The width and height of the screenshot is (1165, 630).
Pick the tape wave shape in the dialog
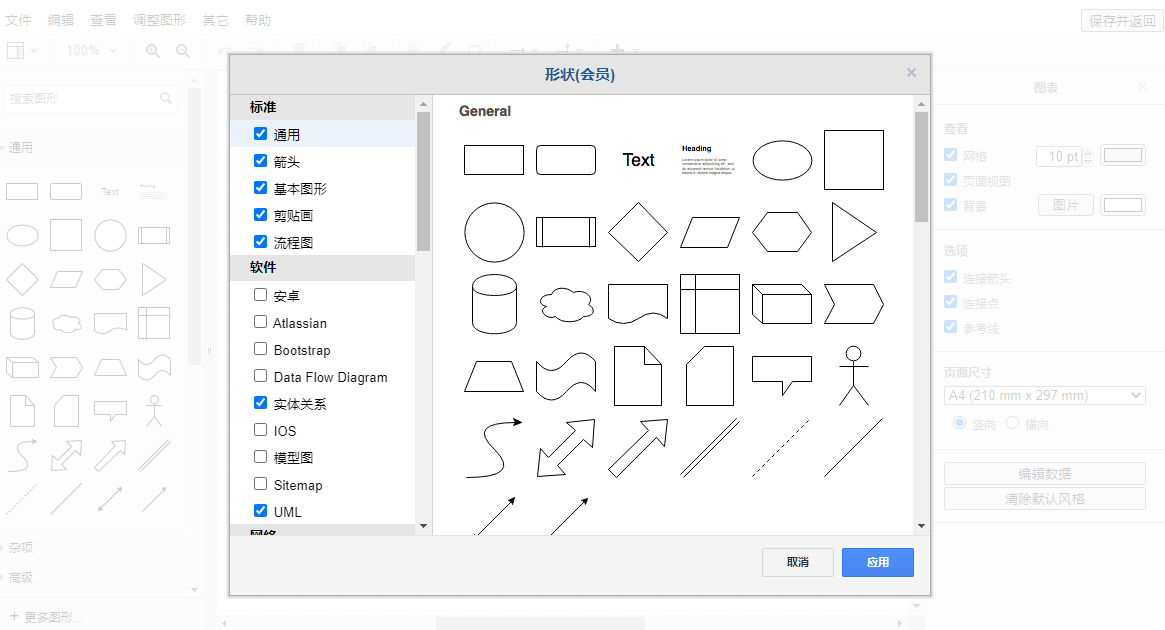pos(566,376)
